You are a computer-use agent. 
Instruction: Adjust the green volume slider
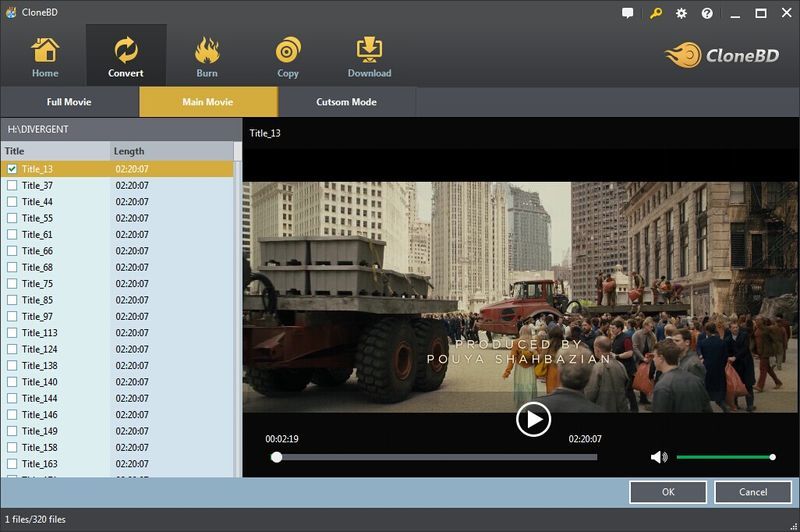(x=725, y=457)
